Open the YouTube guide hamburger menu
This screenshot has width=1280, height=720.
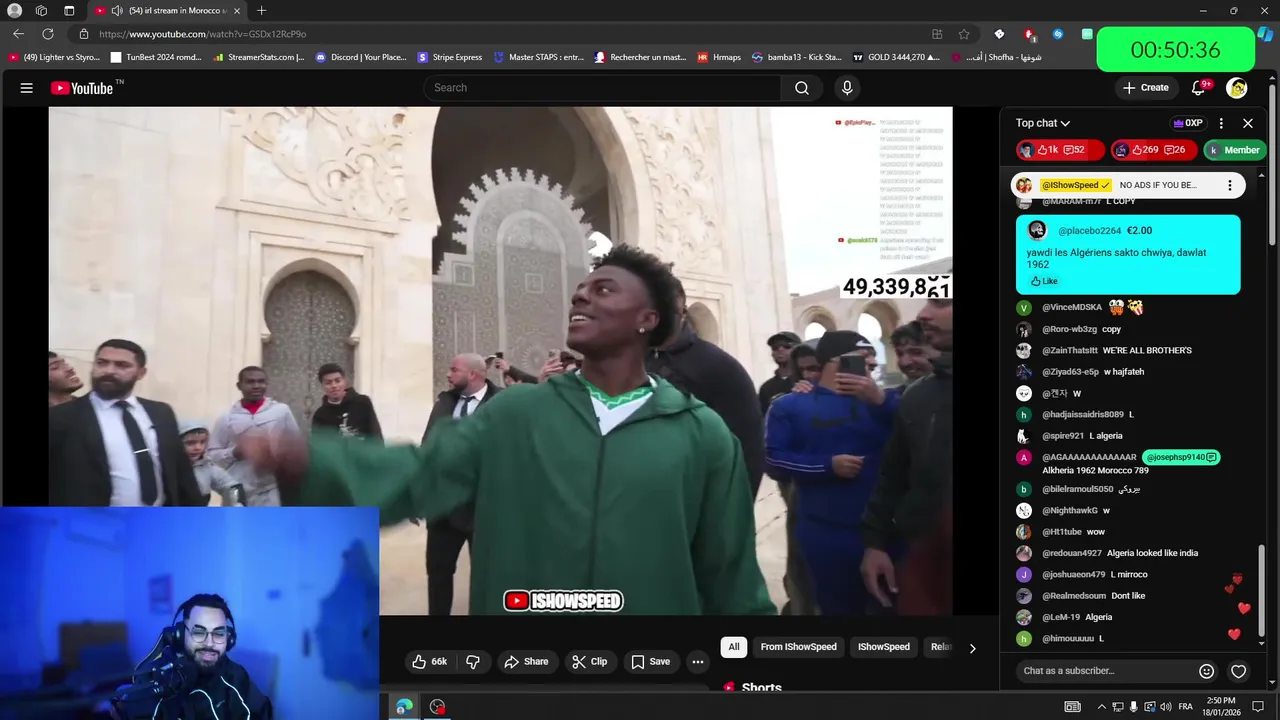(26, 88)
